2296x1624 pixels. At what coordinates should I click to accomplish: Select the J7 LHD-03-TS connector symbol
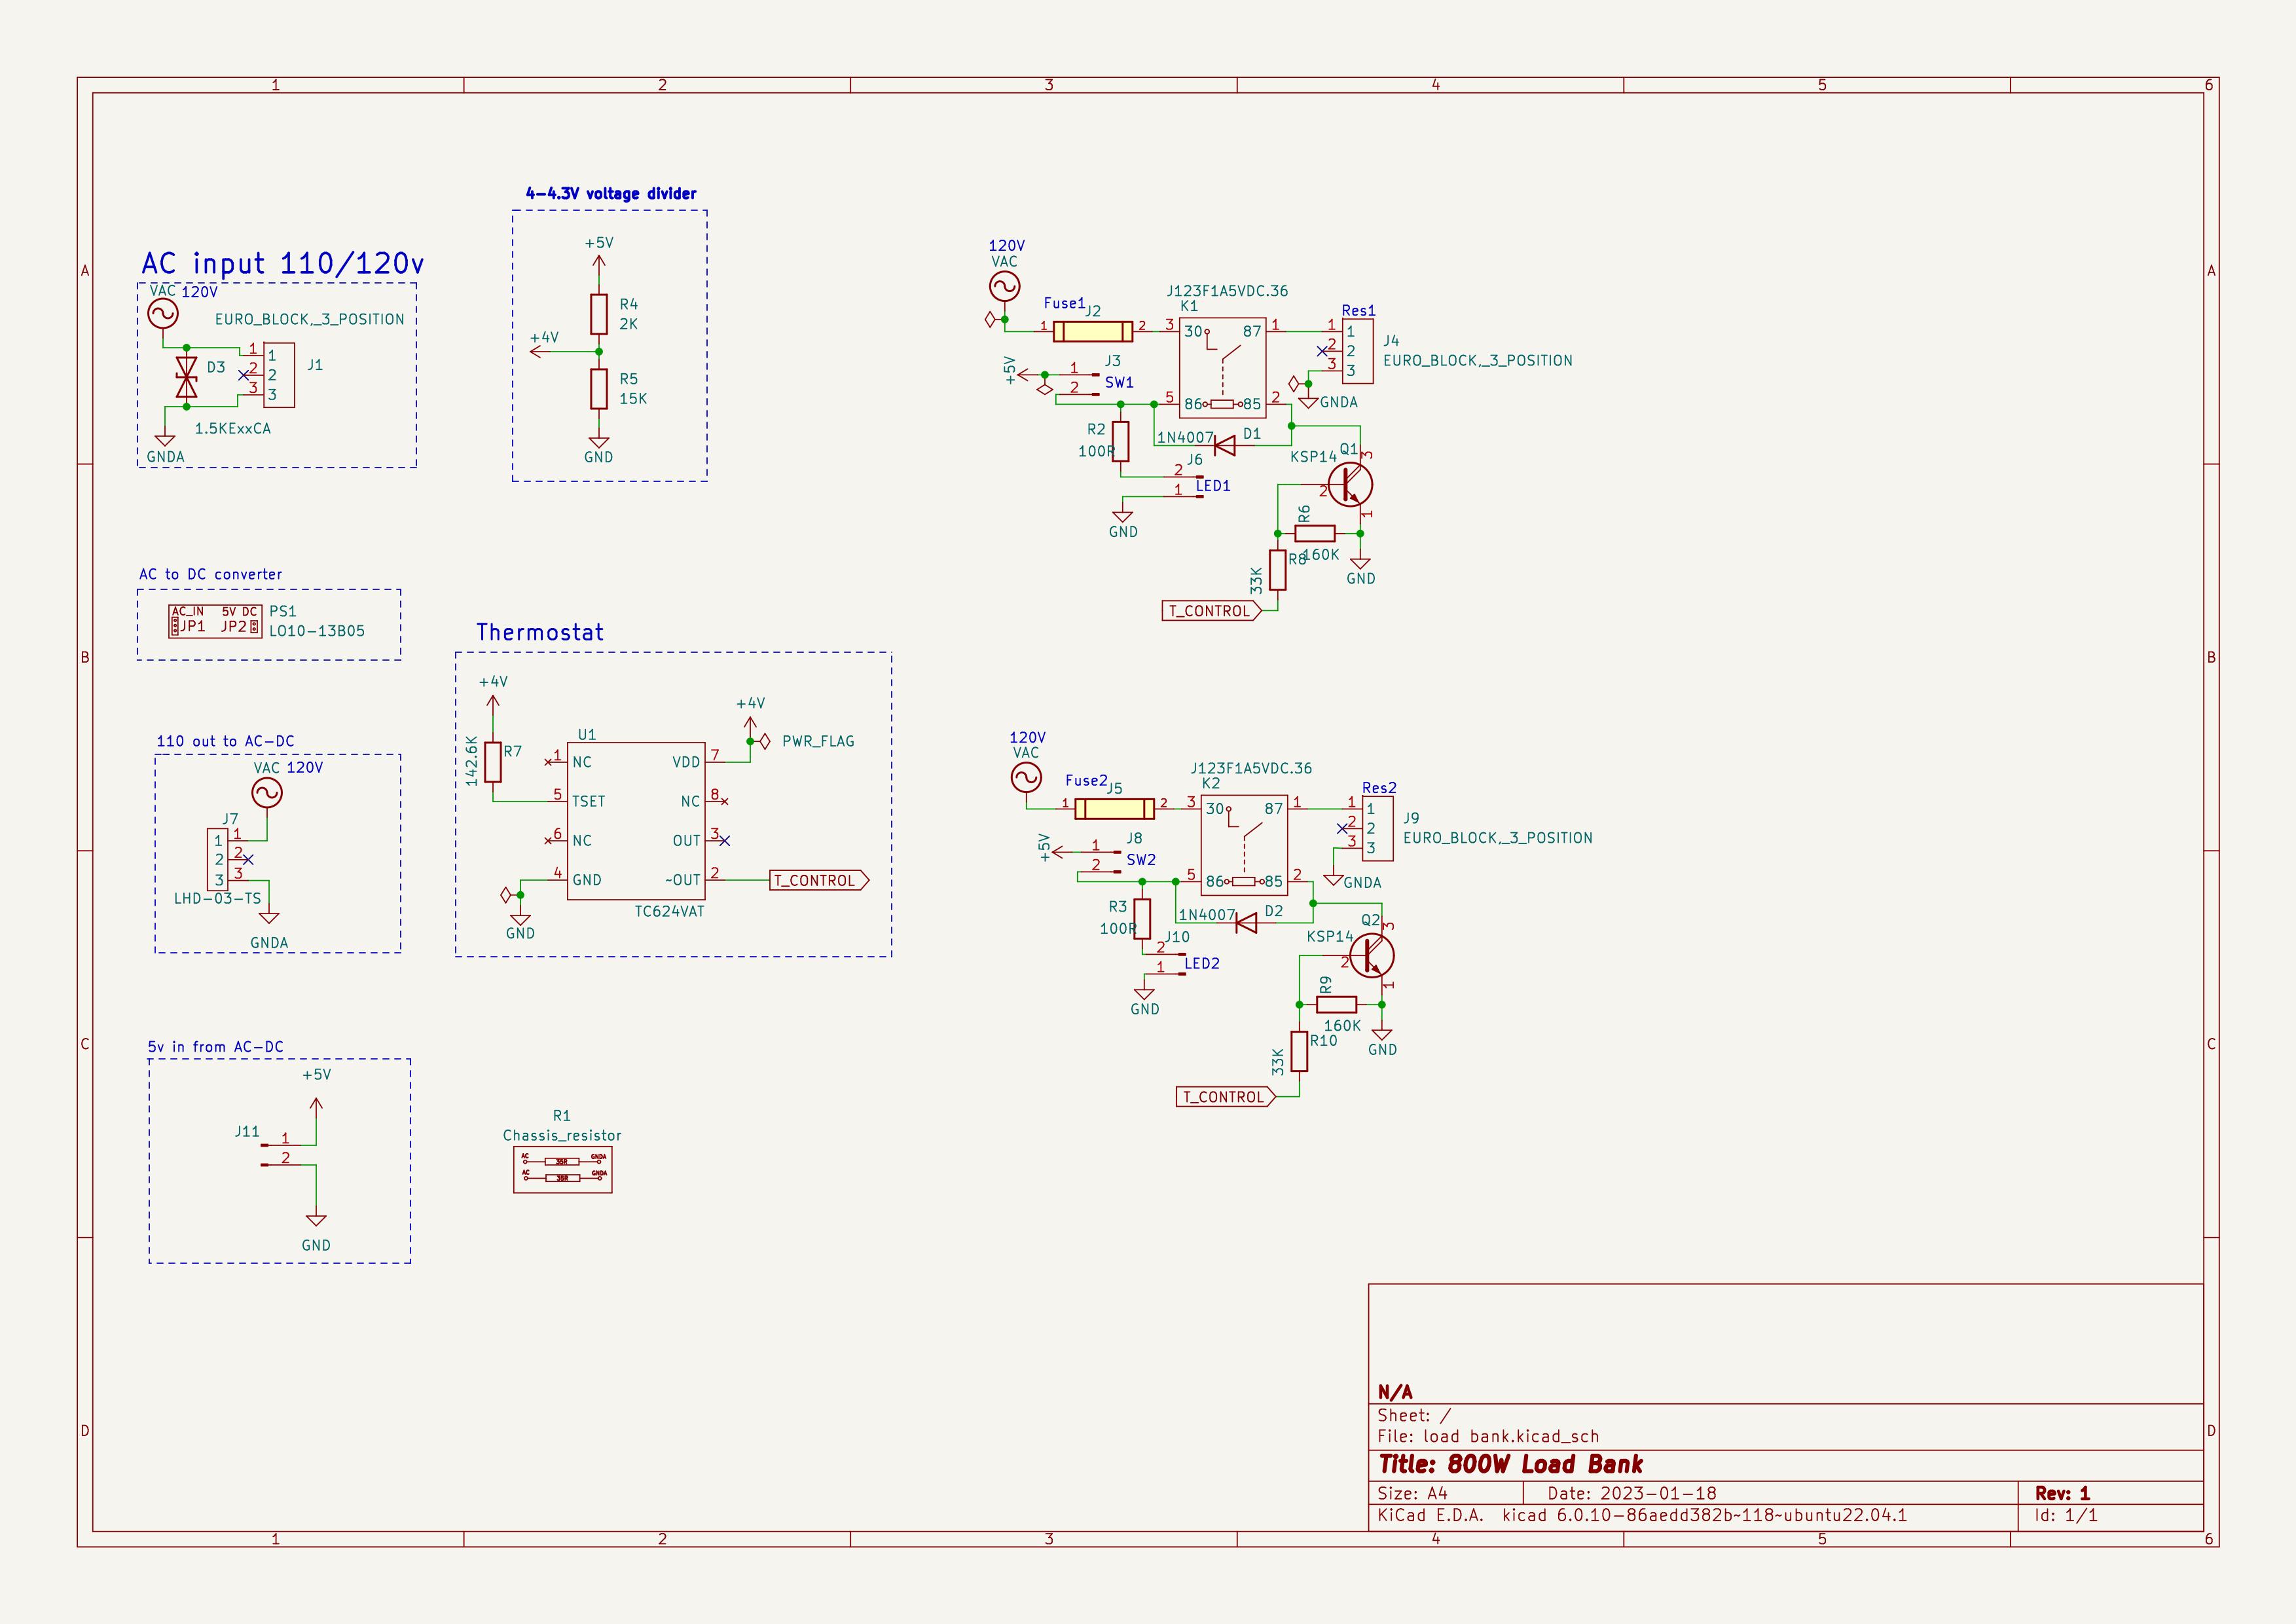point(217,859)
